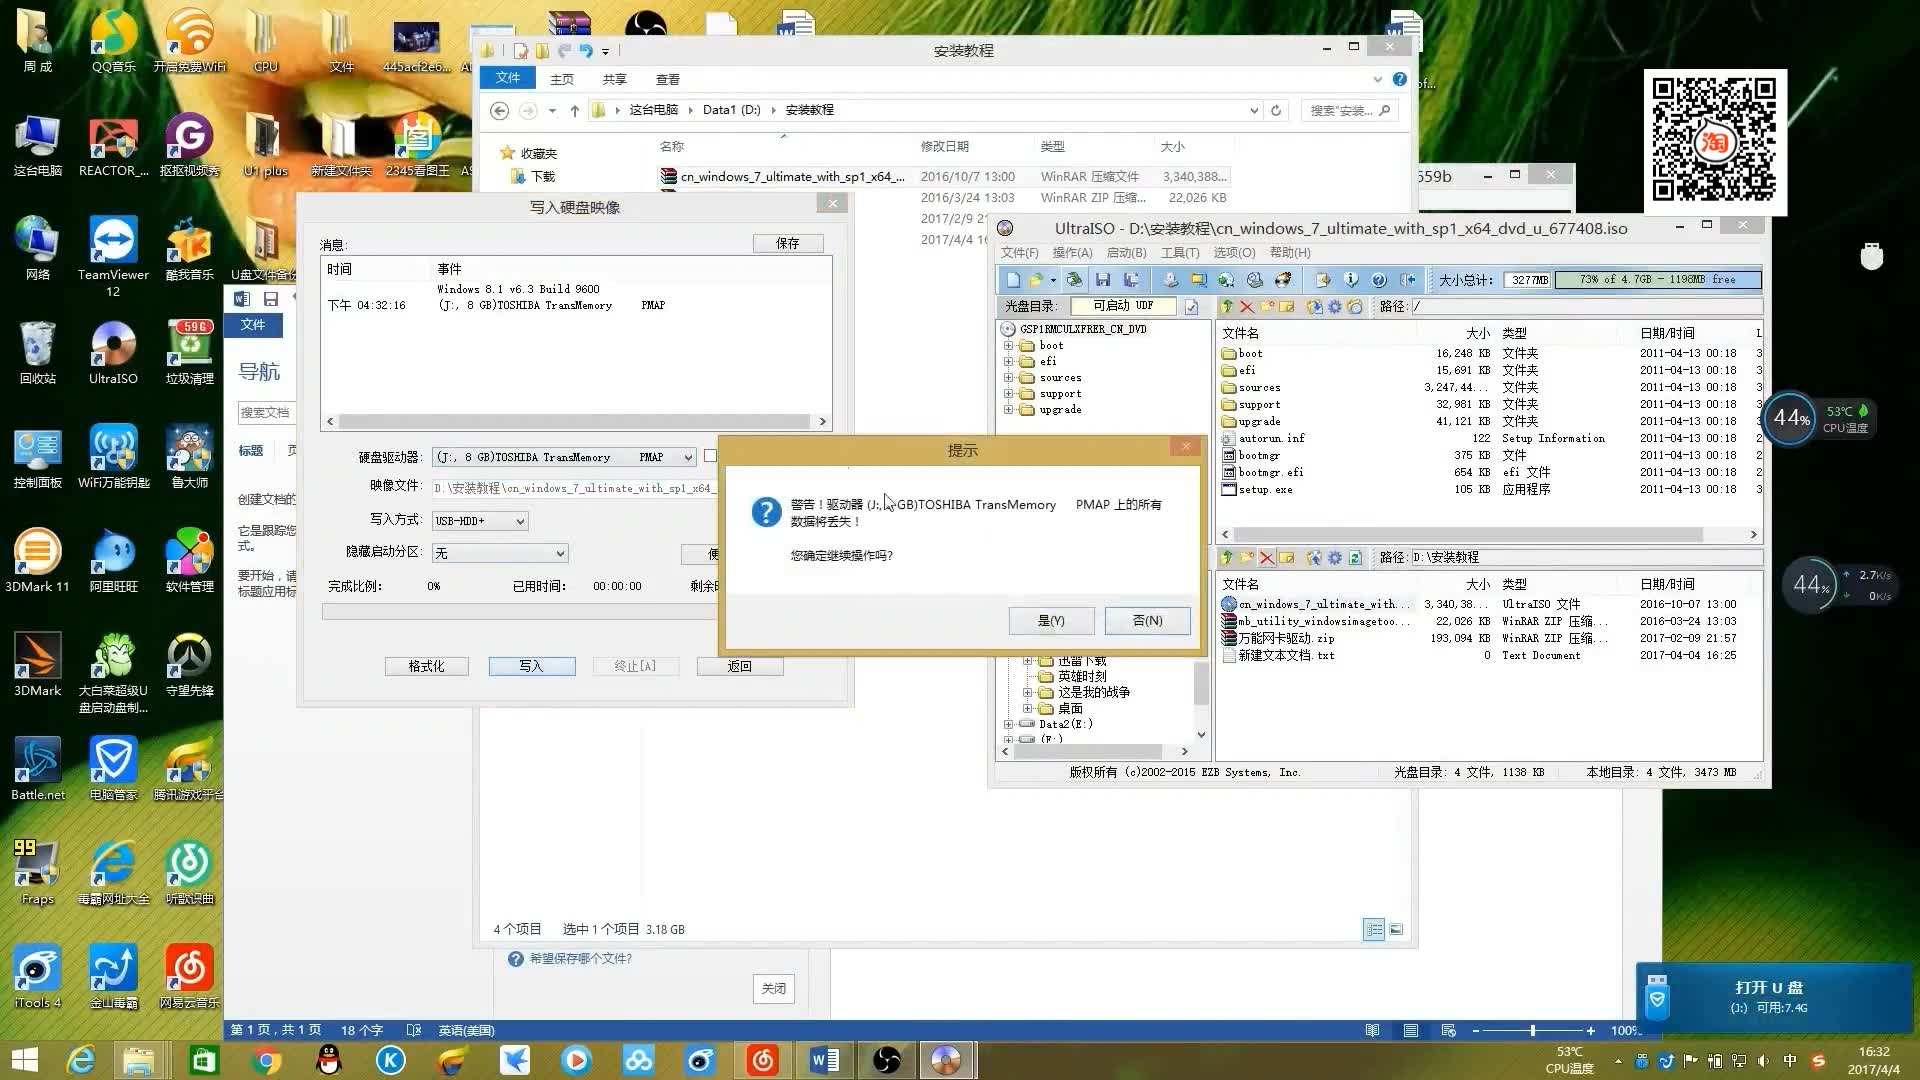Image resolution: width=1920 pixels, height=1080 pixels.
Task: Click the red X delete icon in local directory toolbar
Action: [1267, 558]
